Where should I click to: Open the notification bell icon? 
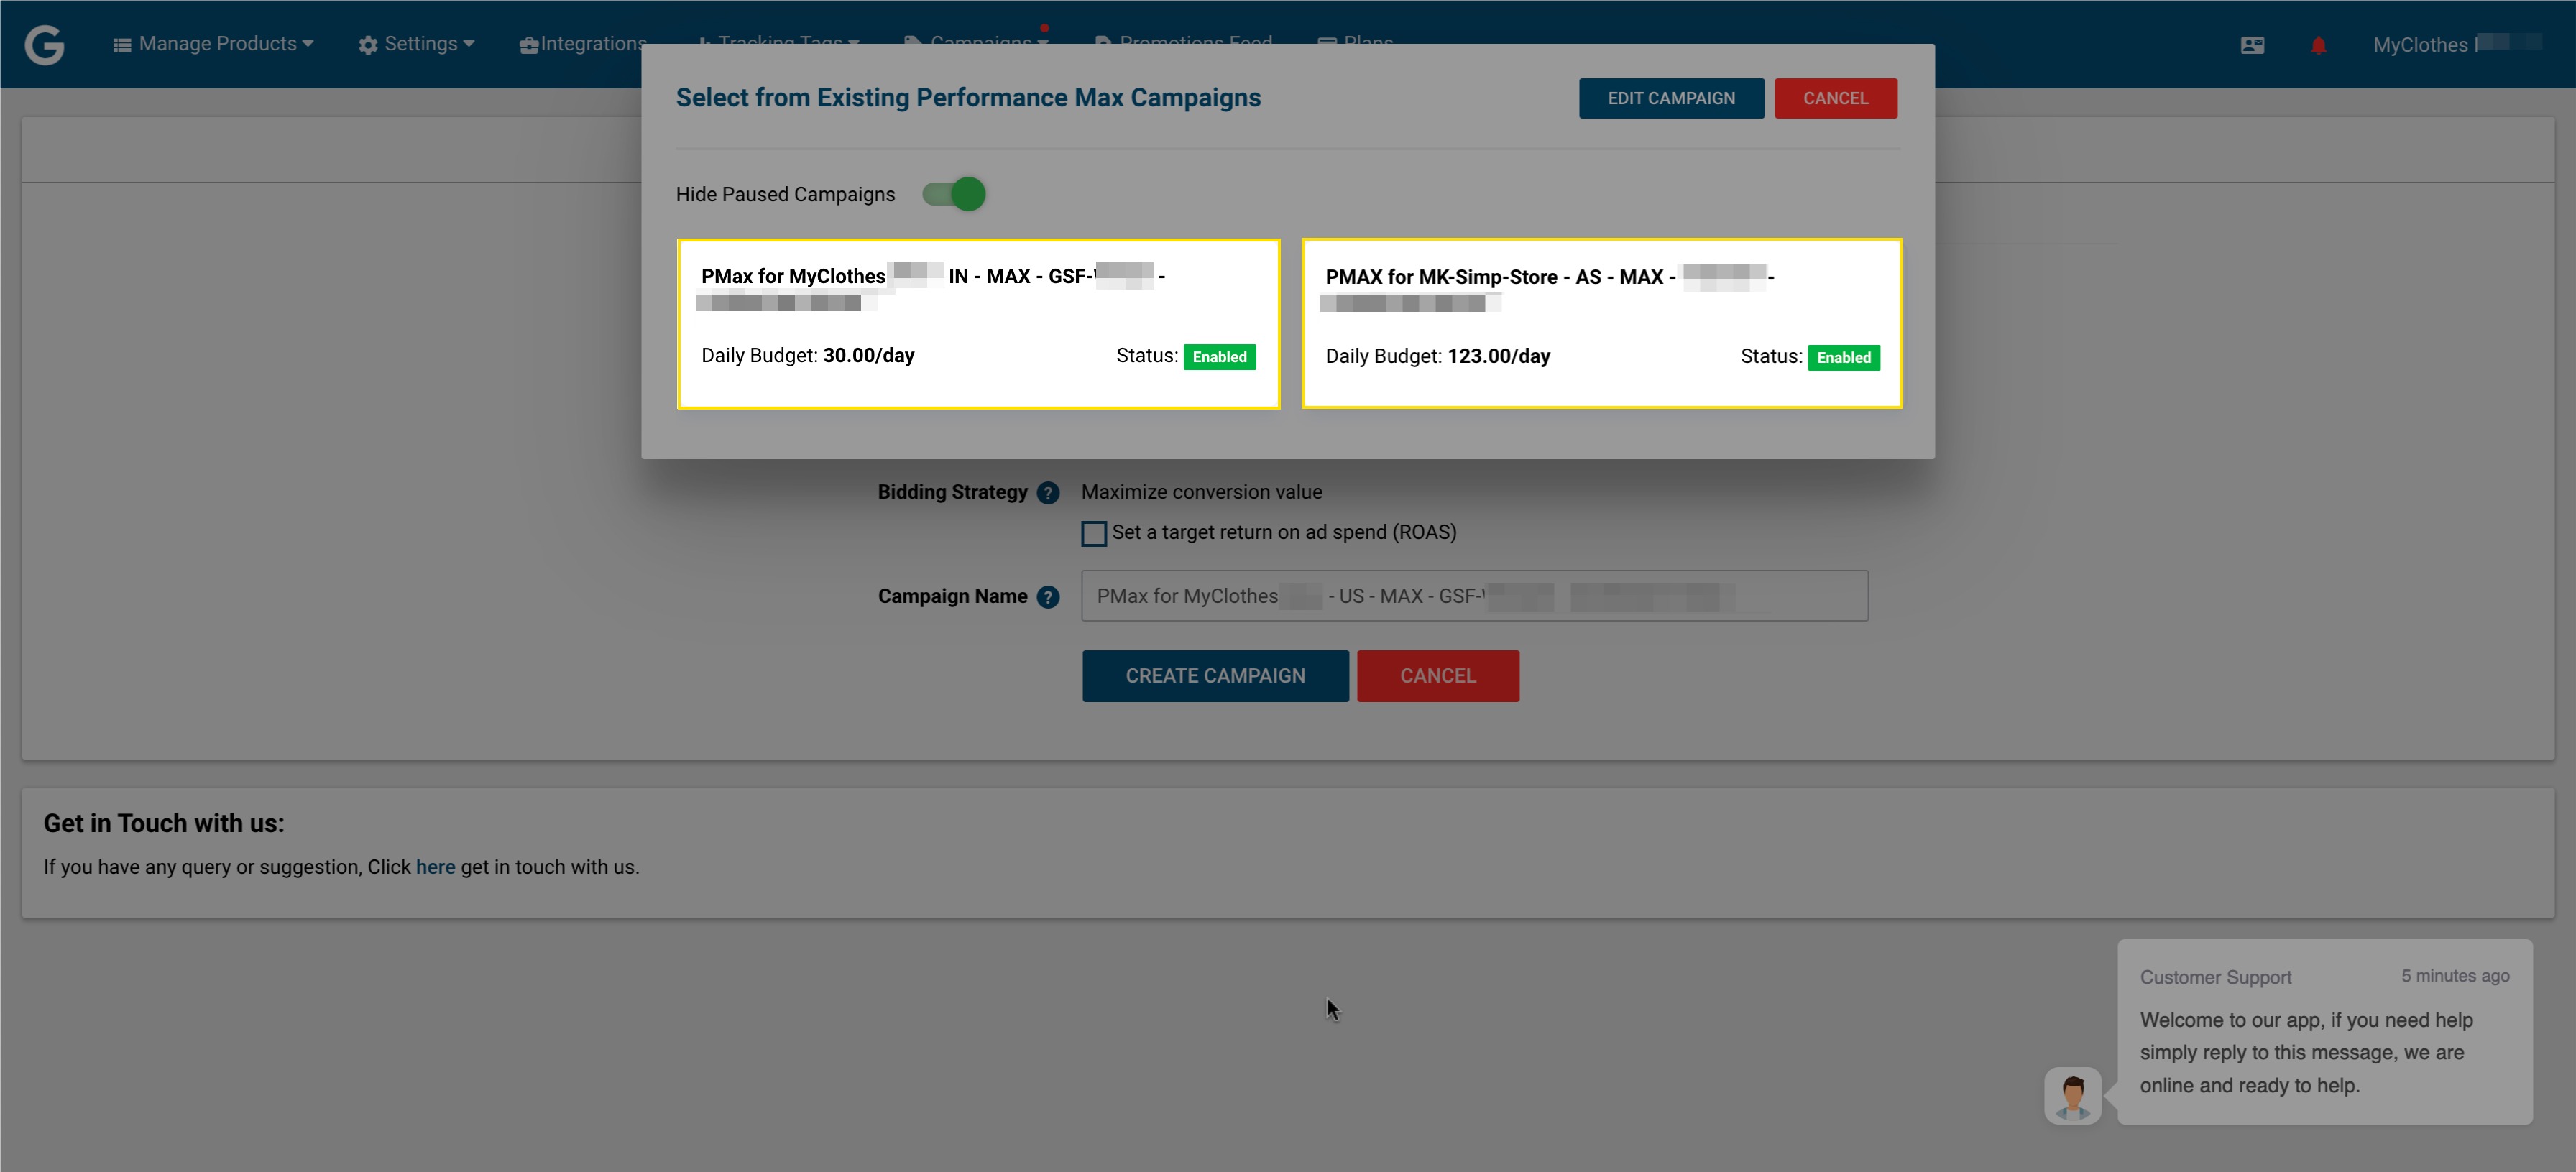2318,45
